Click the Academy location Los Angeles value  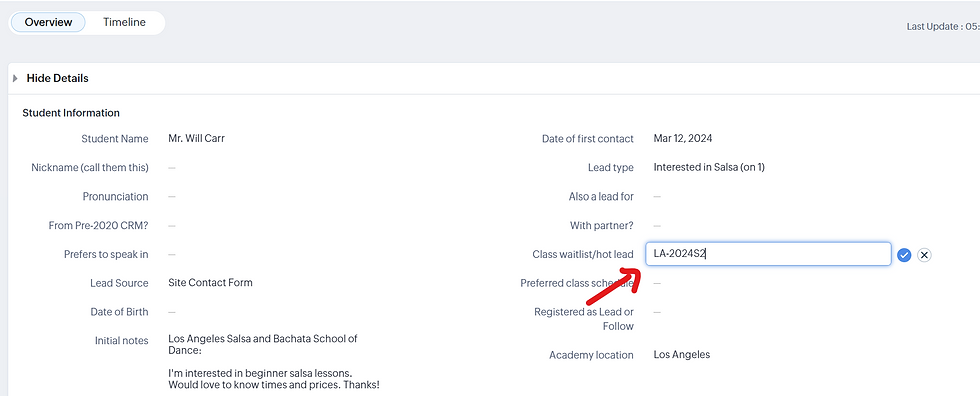click(682, 355)
